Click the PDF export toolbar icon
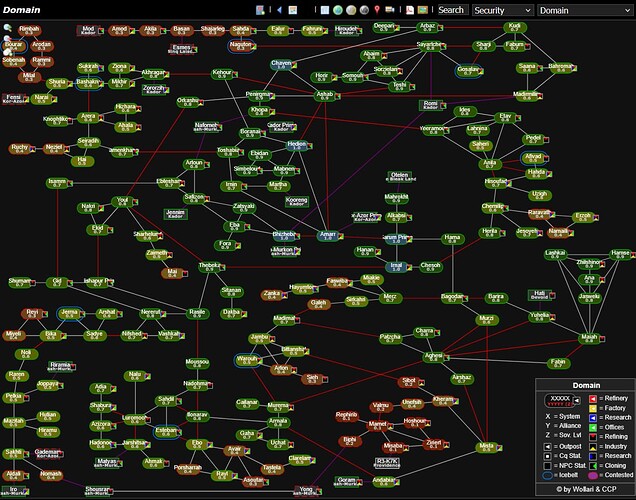The image size is (636, 500). click(x=410, y=10)
